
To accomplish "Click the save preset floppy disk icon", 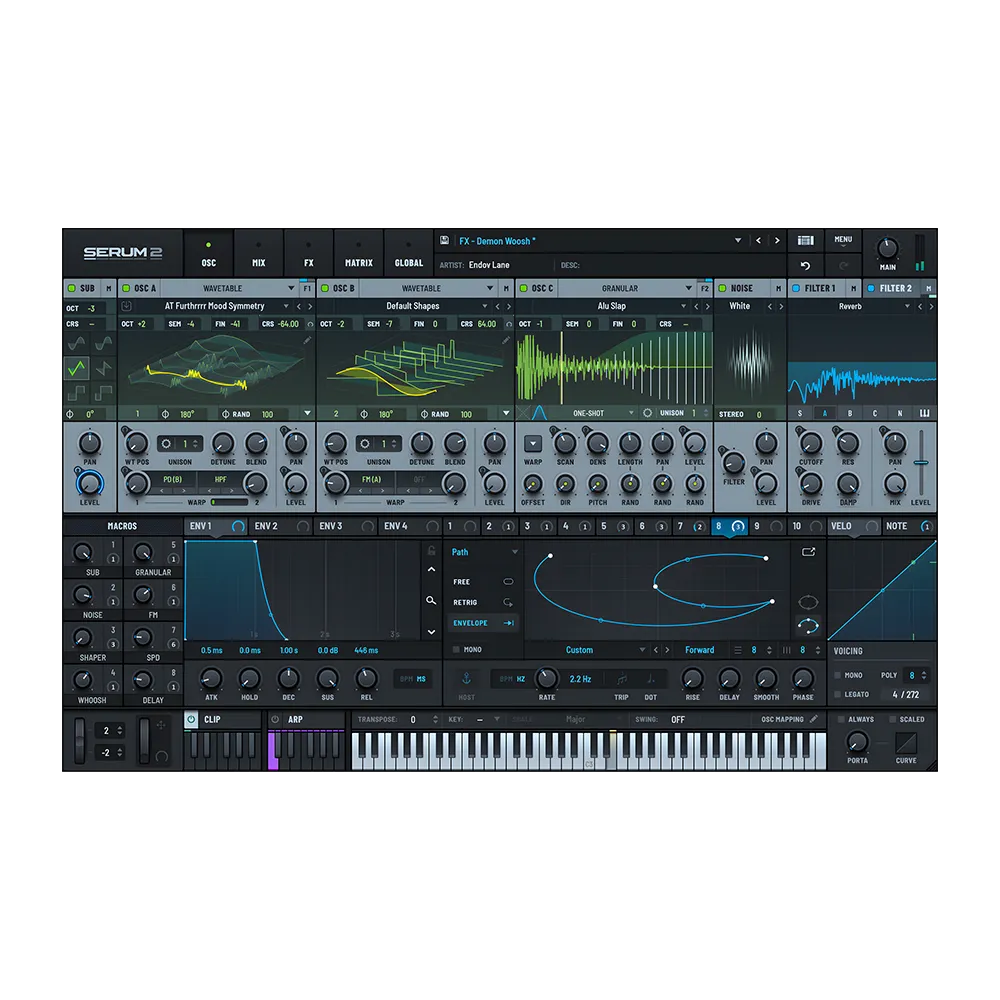I will [445, 240].
